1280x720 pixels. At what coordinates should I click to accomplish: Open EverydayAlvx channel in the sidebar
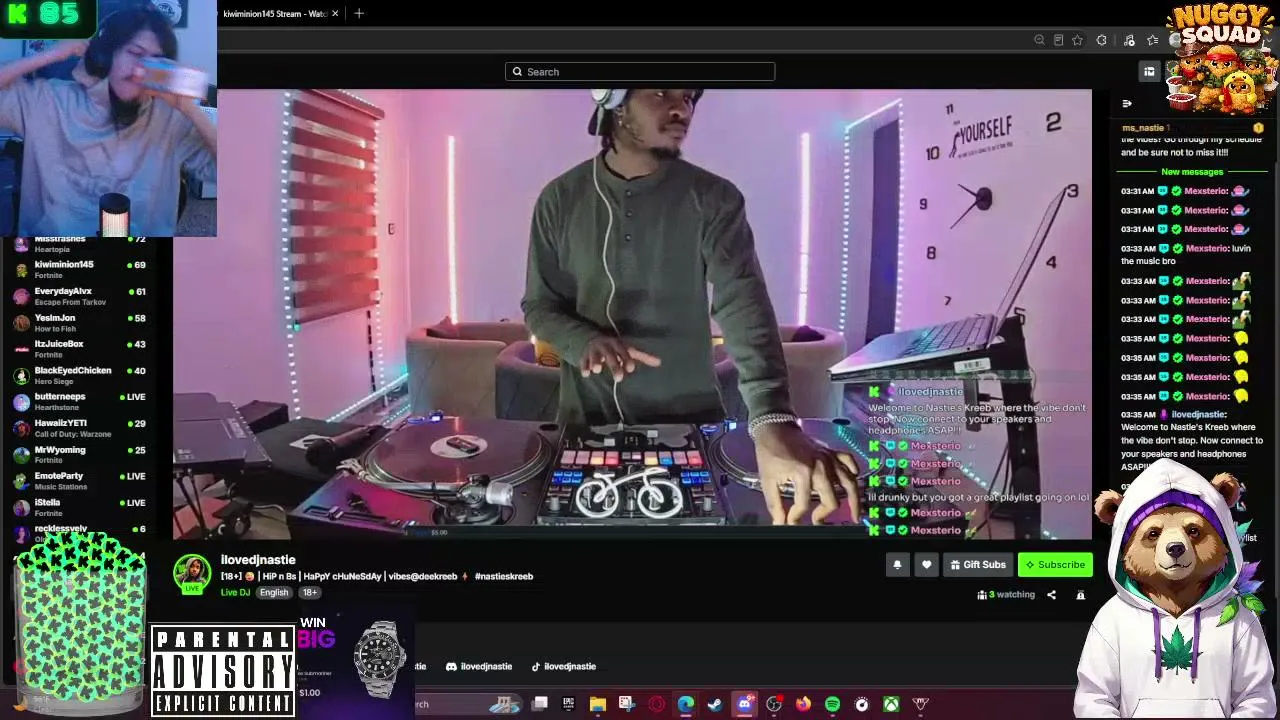pos(80,296)
